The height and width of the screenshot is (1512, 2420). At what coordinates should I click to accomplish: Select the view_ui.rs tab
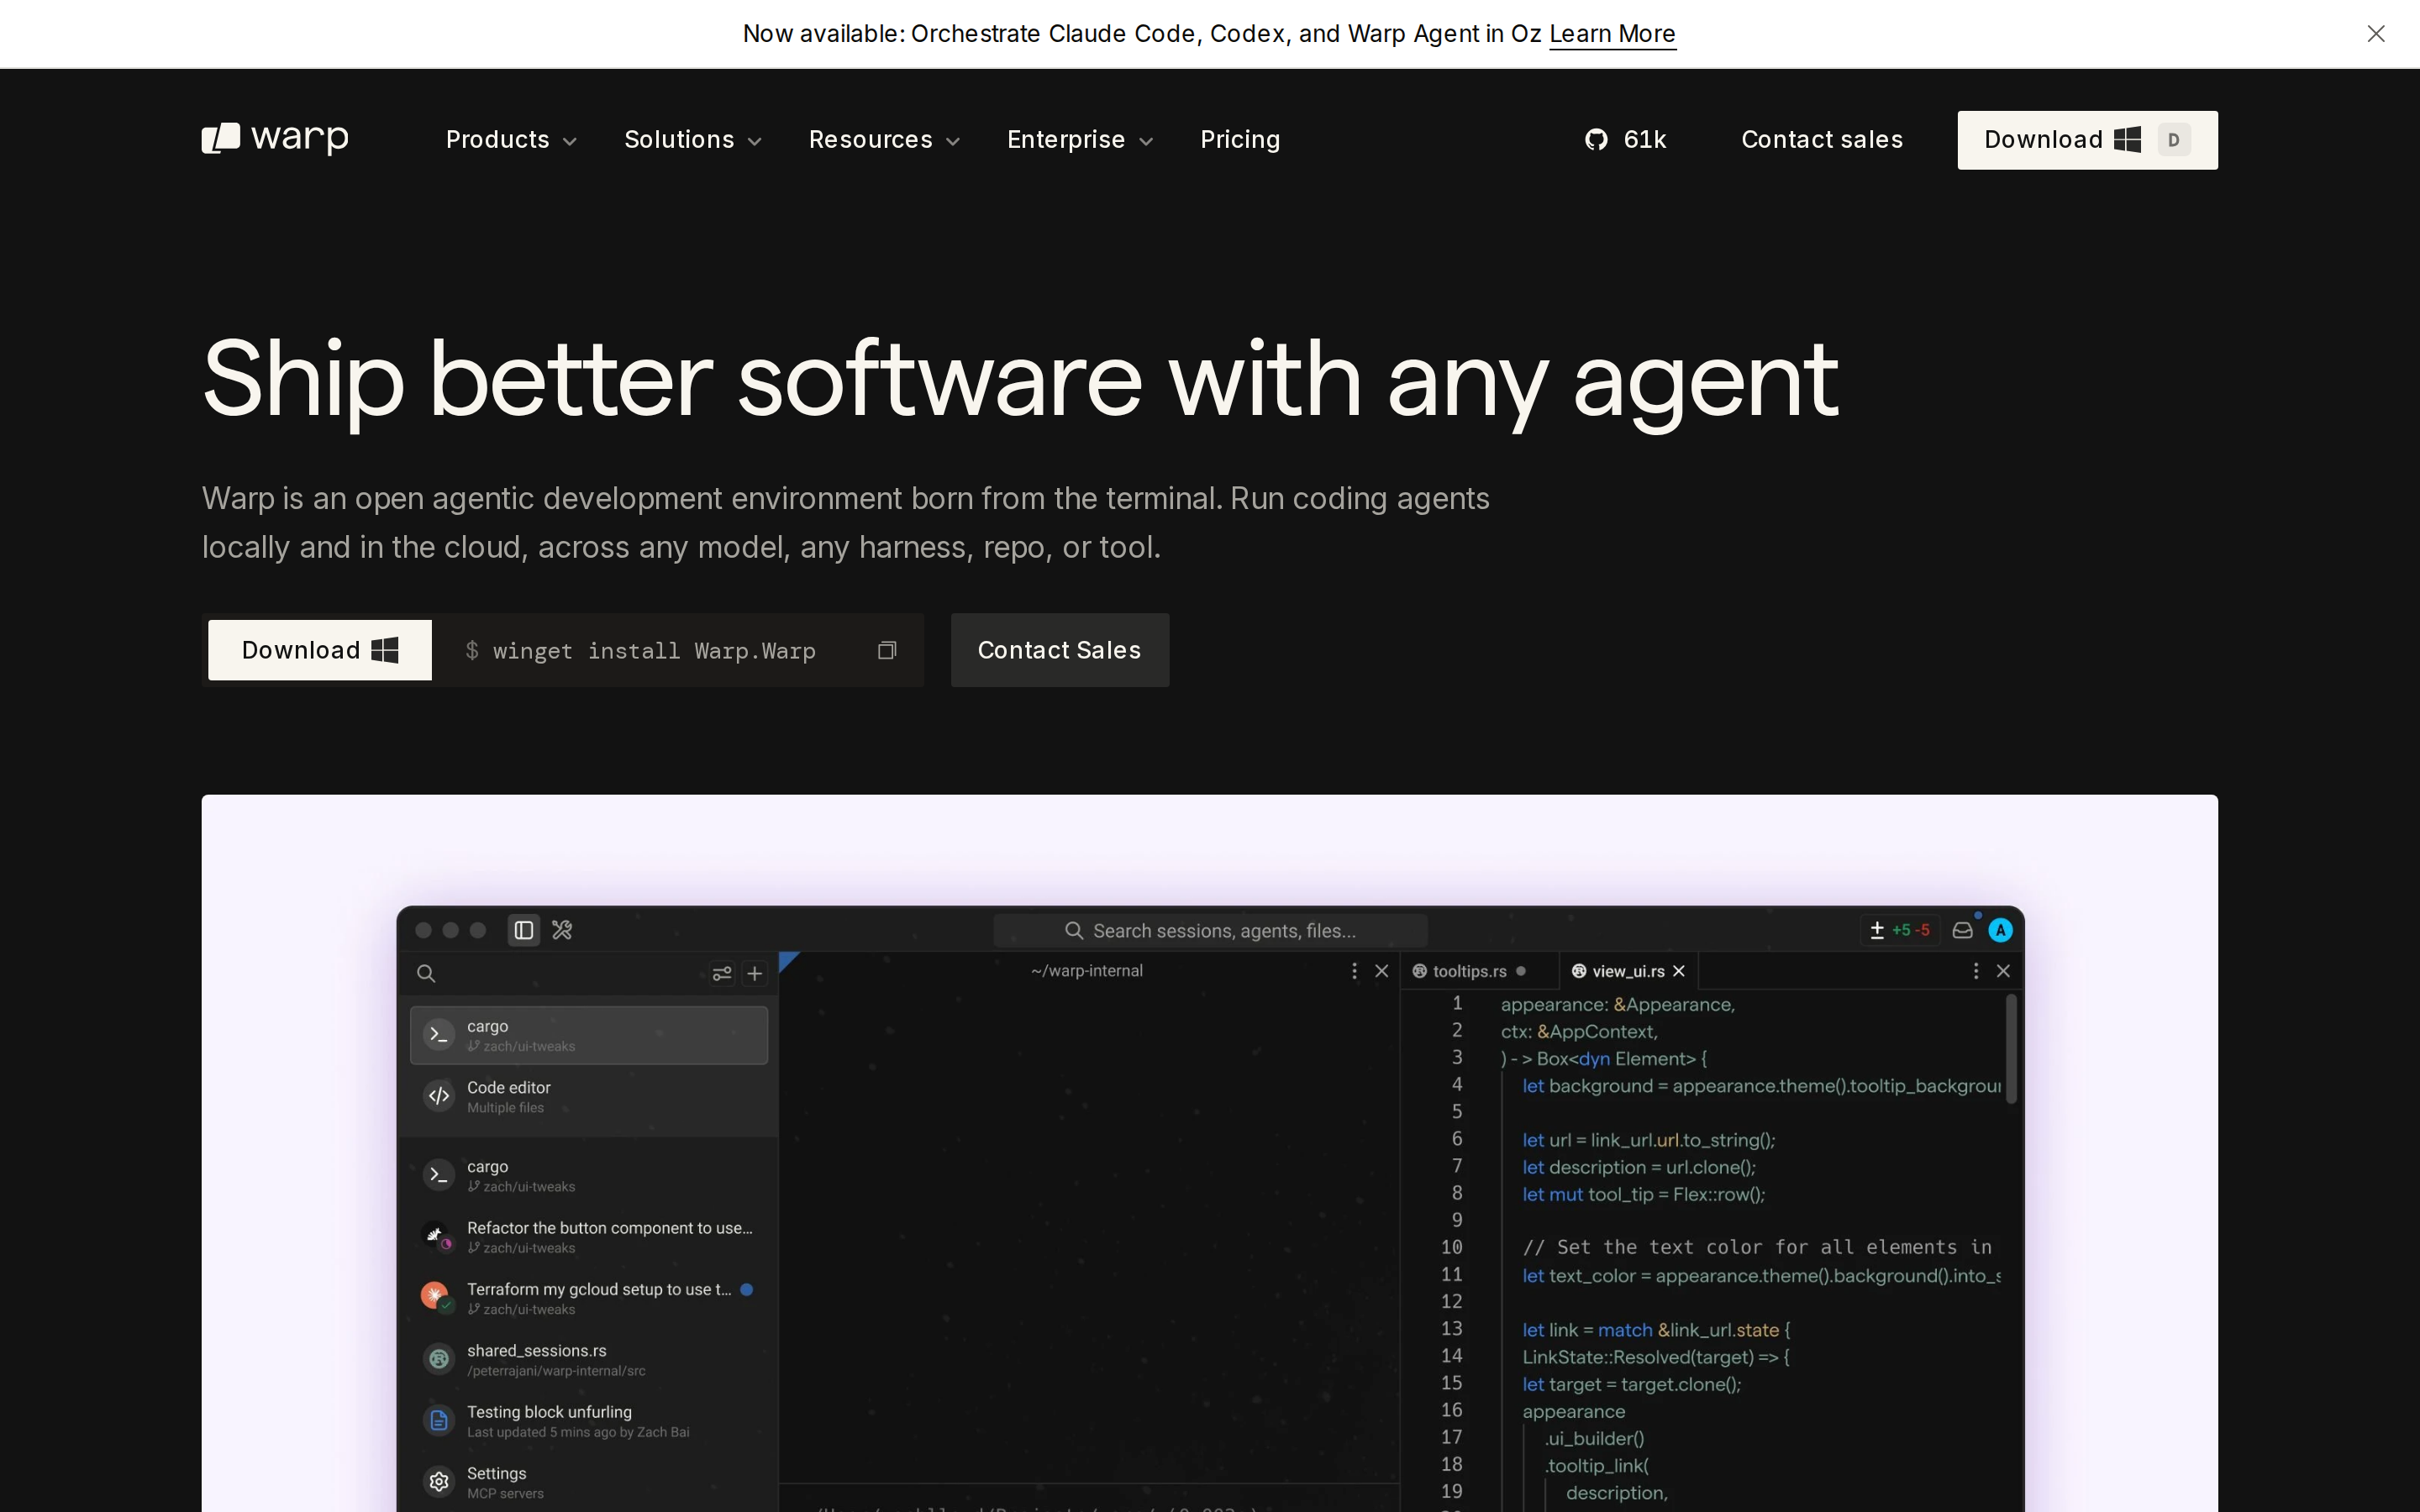(x=1628, y=971)
